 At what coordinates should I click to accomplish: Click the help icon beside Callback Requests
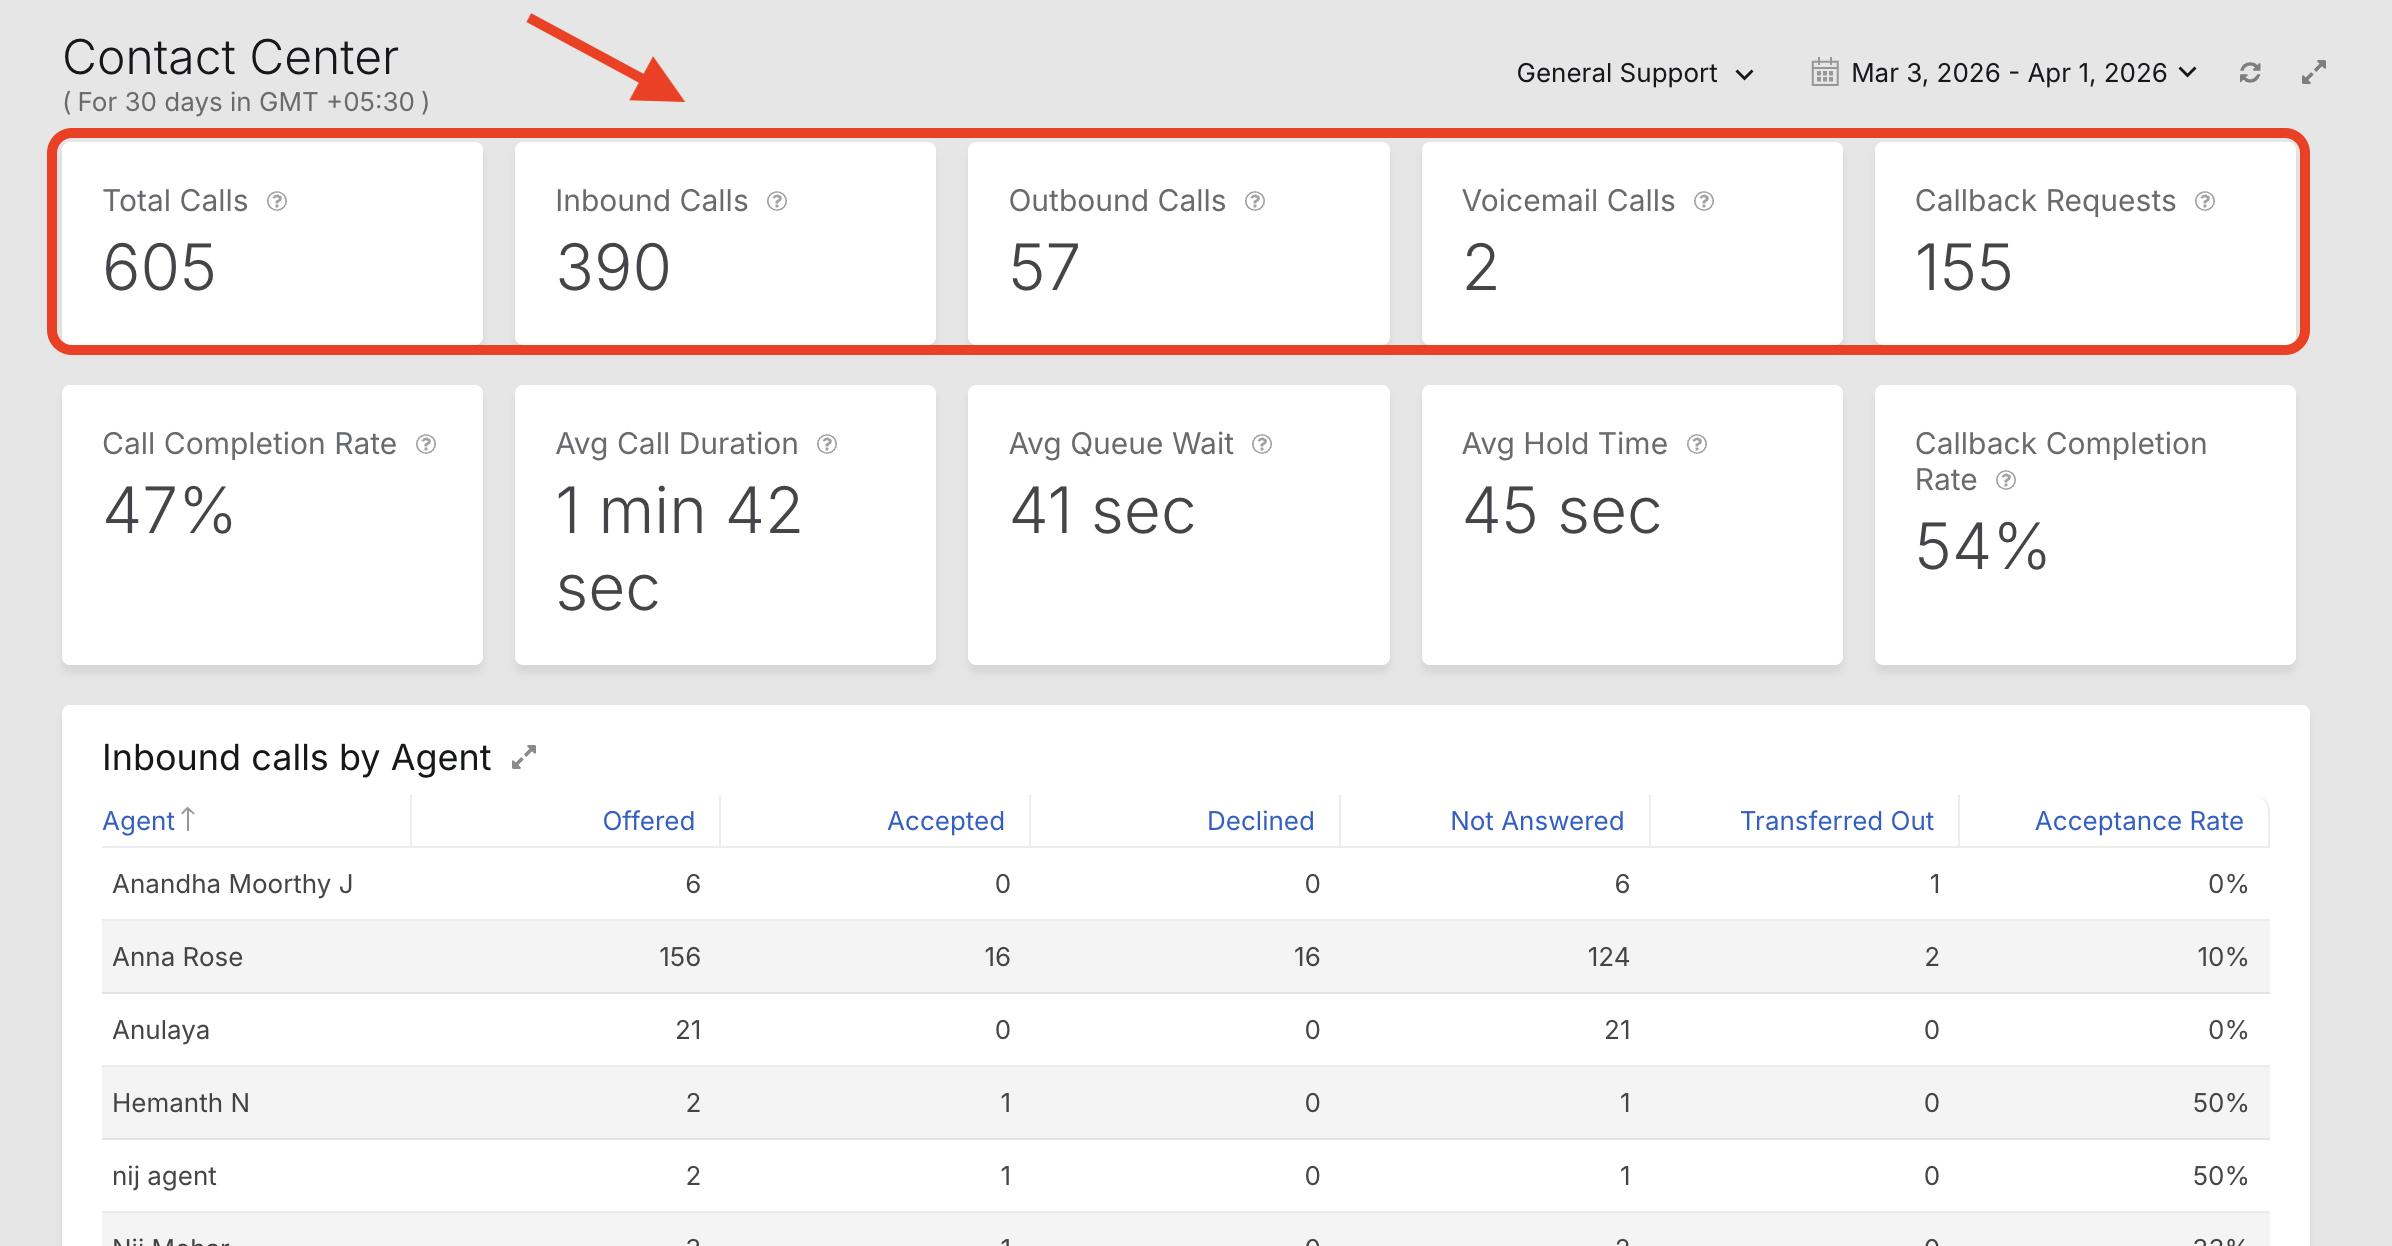click(x=2205, y=201)
